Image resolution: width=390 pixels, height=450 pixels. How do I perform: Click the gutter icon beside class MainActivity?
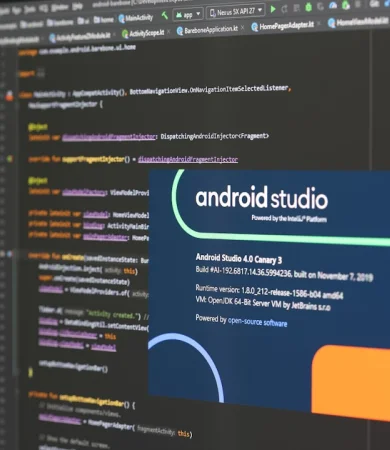(x=9, y=96)
